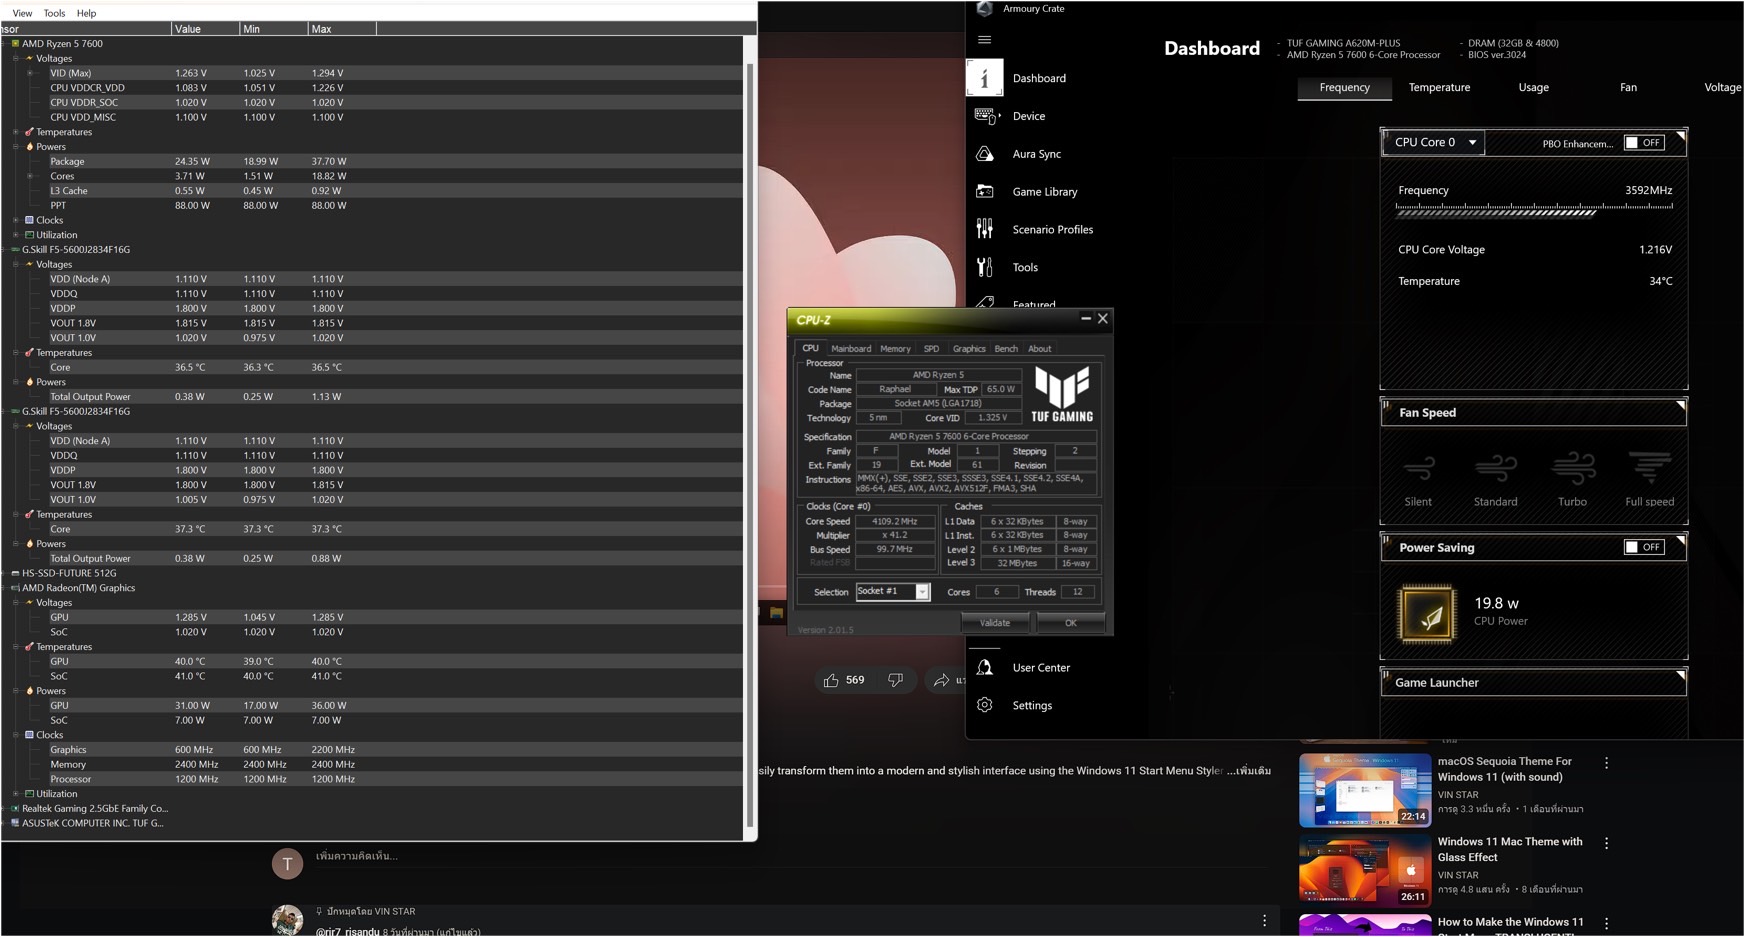Open the Scenario Profiles icon
1745x937 pixels.
[x=985, y=229]
